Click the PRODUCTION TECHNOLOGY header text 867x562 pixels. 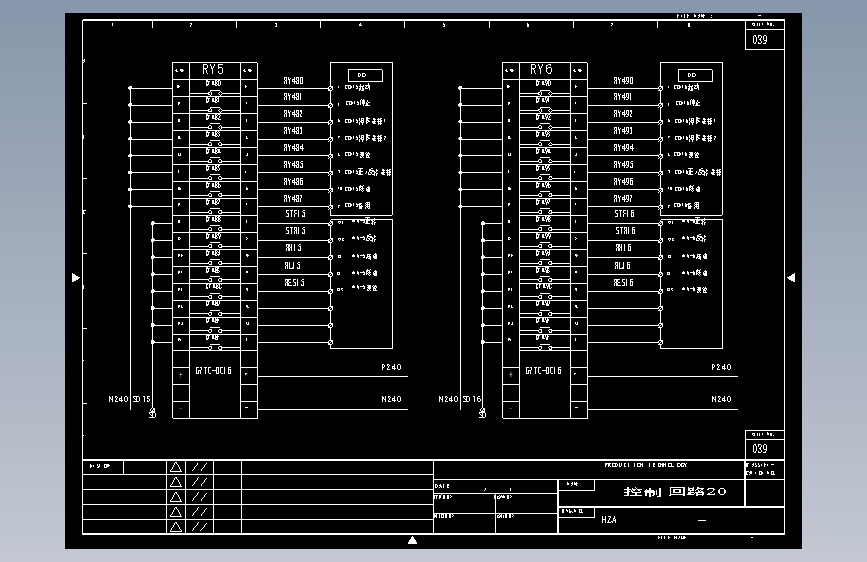pyautogui.click(x=645, y=465)
